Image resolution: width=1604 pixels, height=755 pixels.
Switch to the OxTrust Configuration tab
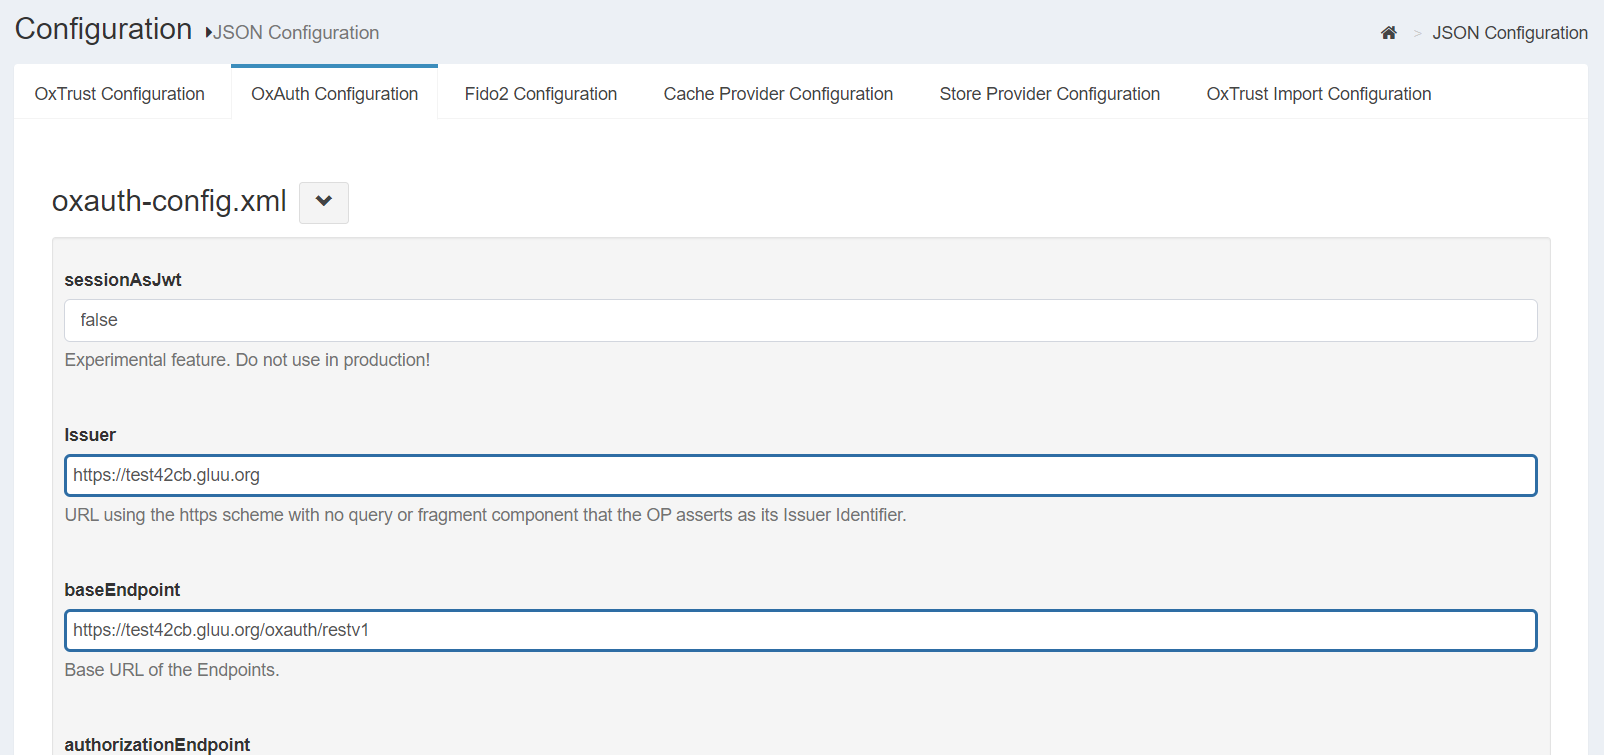119,93
